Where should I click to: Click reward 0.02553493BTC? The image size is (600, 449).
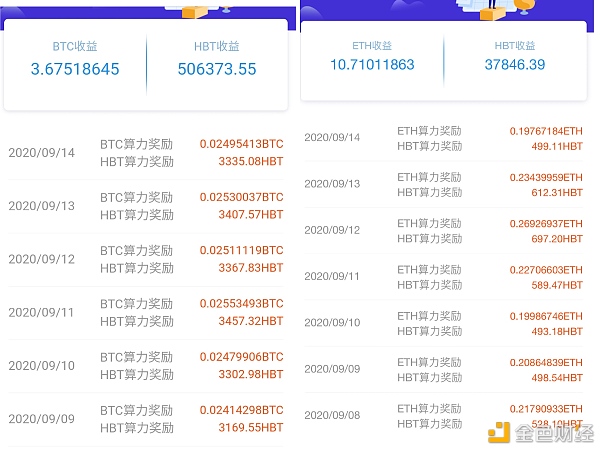click(x=241, y=304)
